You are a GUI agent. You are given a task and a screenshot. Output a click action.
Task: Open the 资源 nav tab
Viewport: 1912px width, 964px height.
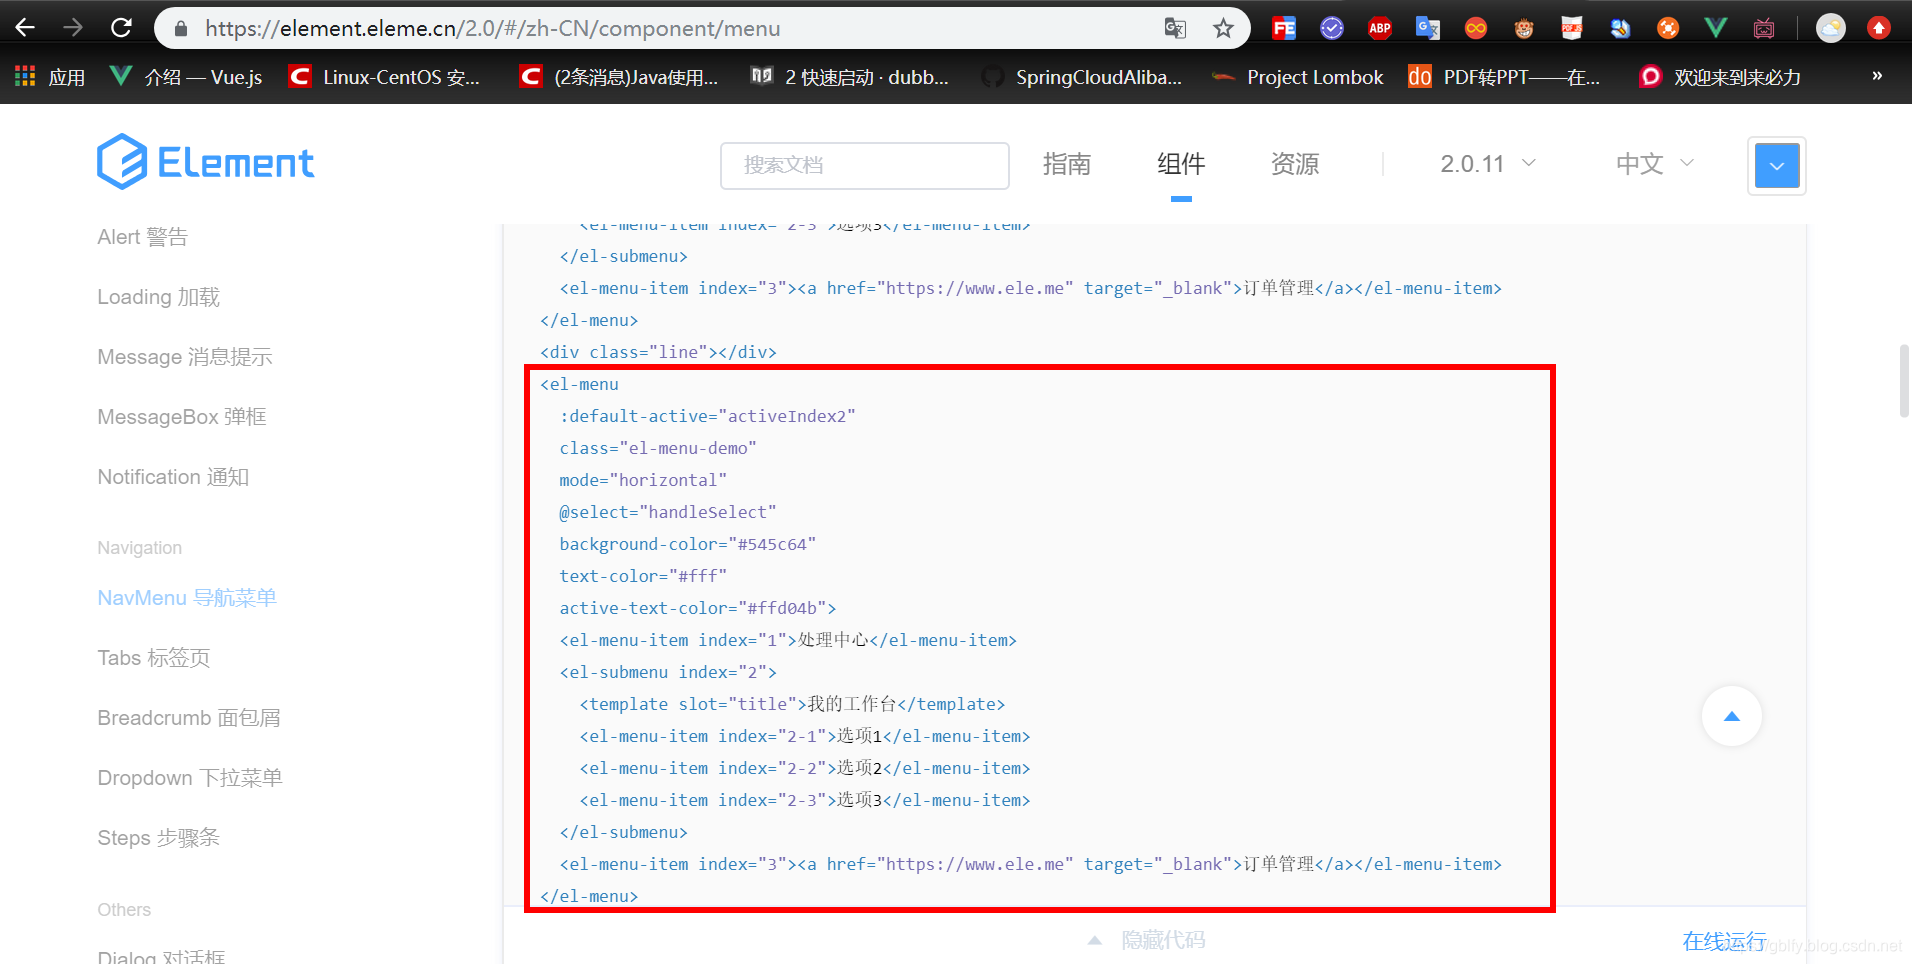[1295, 164]
